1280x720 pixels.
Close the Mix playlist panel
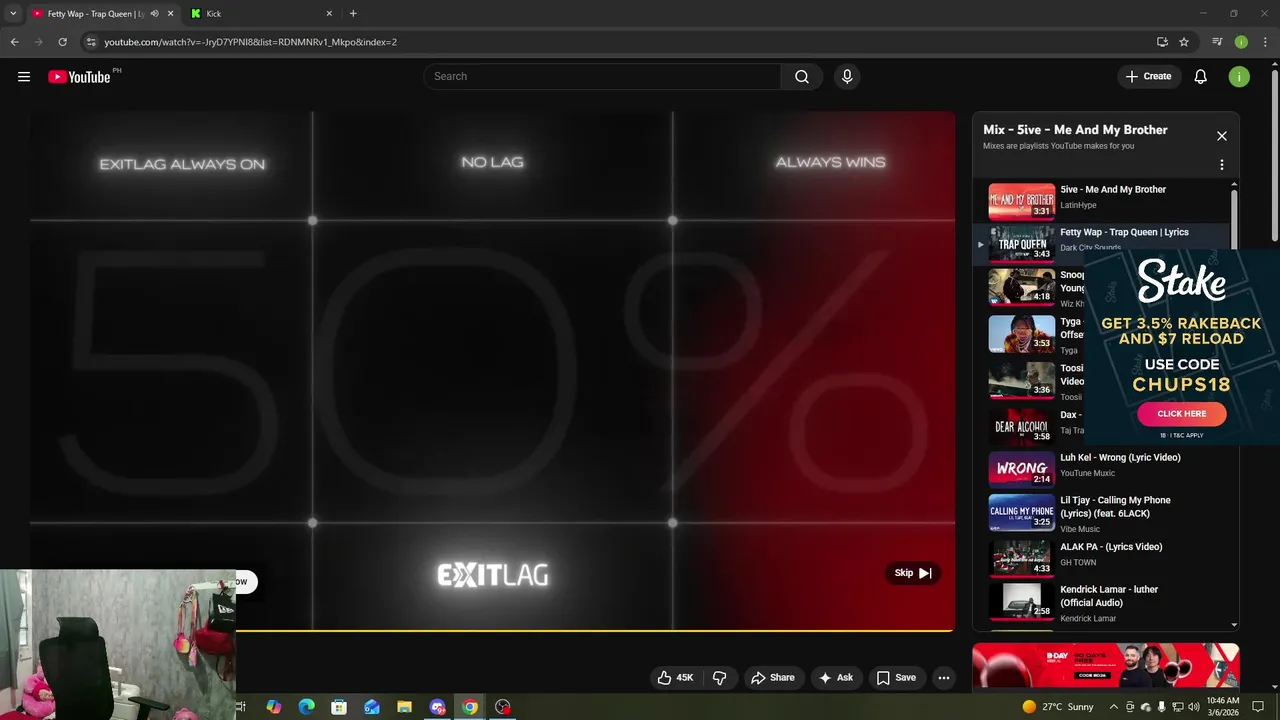tap(1221, 136)
